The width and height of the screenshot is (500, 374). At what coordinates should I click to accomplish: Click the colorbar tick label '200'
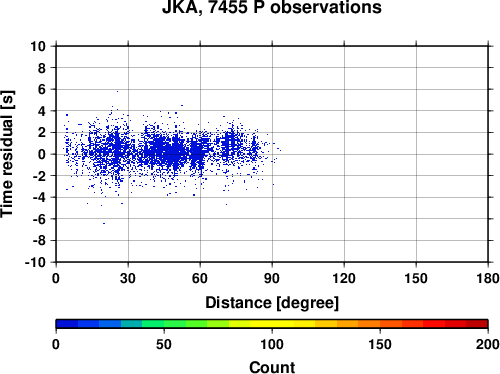click(x=488, y=344)
